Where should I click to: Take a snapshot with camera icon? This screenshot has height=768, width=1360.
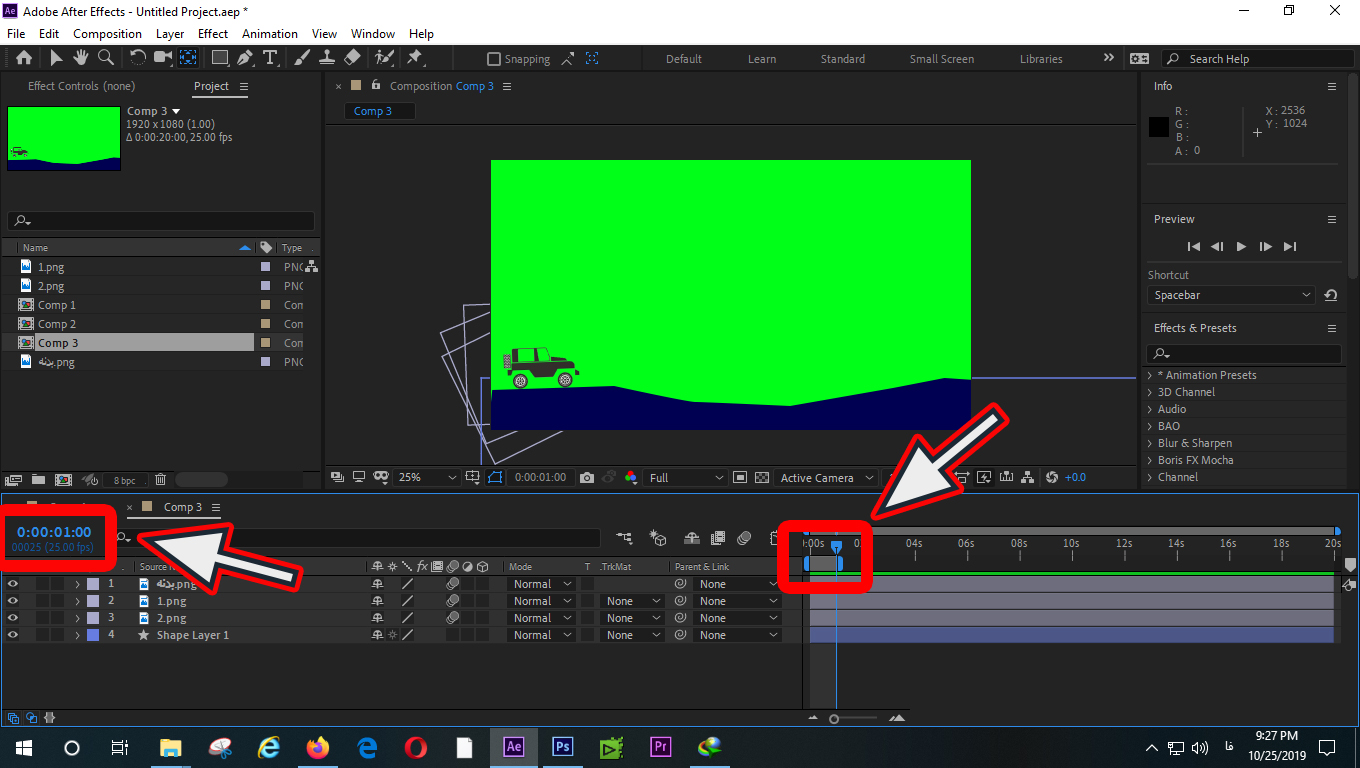[587, 478]
